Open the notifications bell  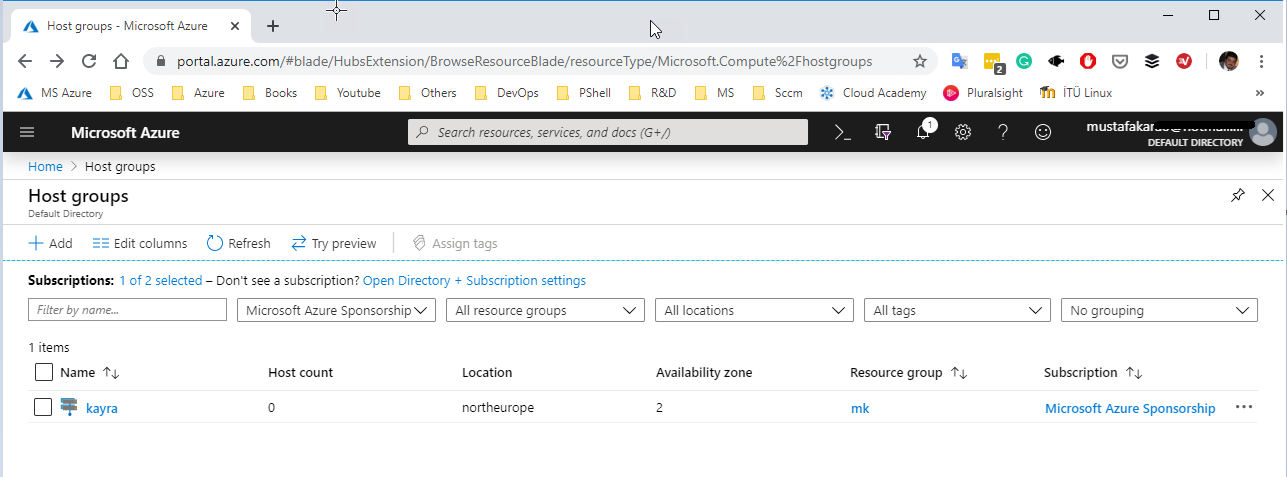coord(924,131)
